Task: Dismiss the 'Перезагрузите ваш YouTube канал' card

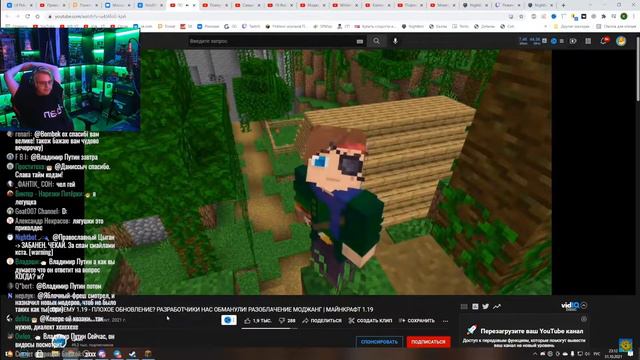Action: pos(584,319)
